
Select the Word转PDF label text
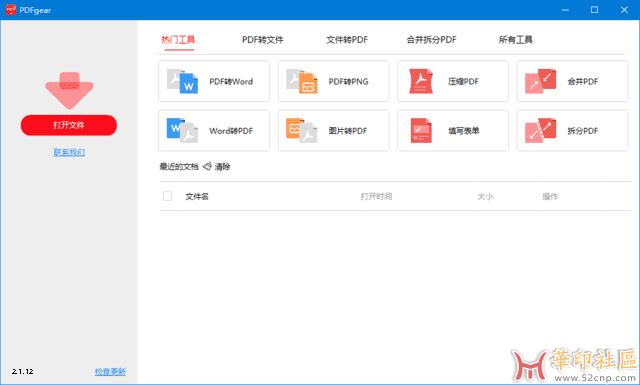(231, 131)
